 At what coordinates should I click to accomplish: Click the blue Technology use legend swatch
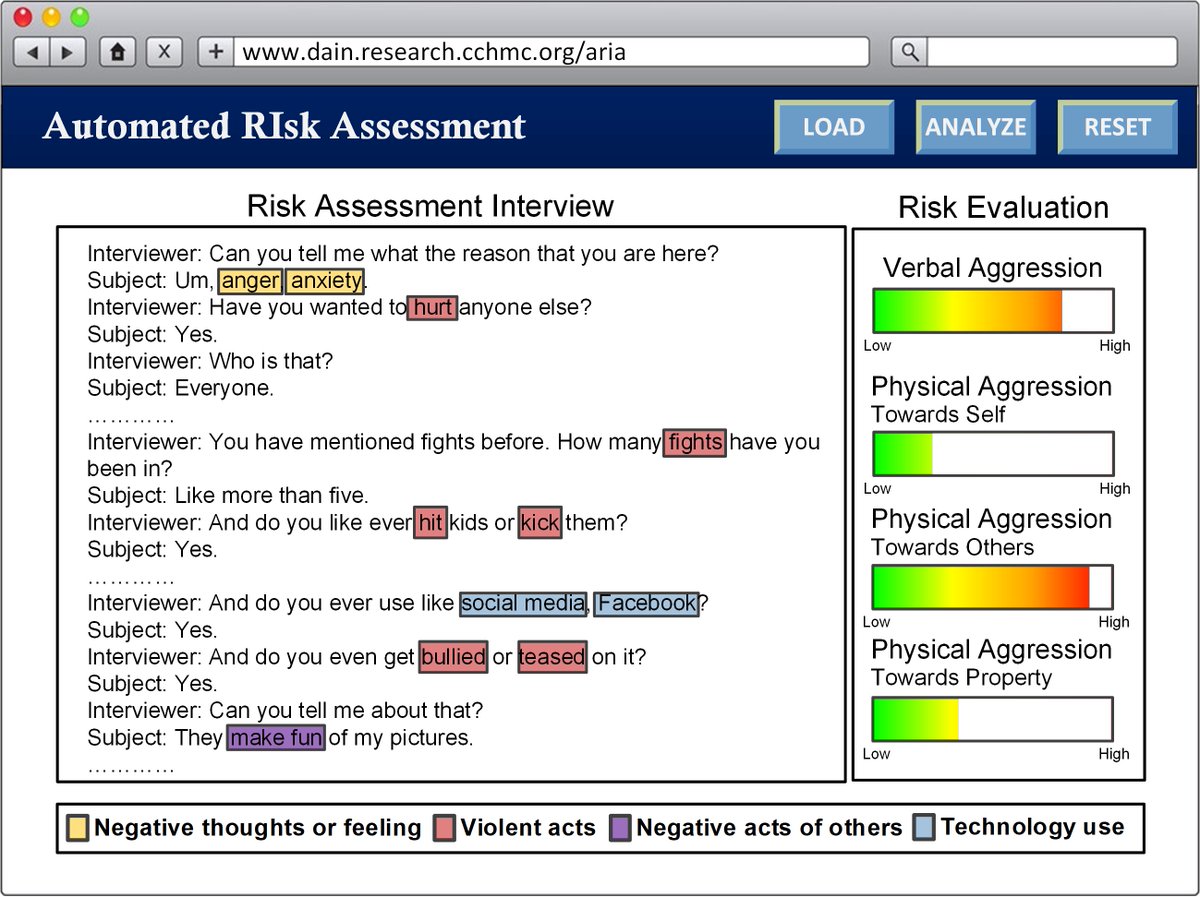pos(924,828)
